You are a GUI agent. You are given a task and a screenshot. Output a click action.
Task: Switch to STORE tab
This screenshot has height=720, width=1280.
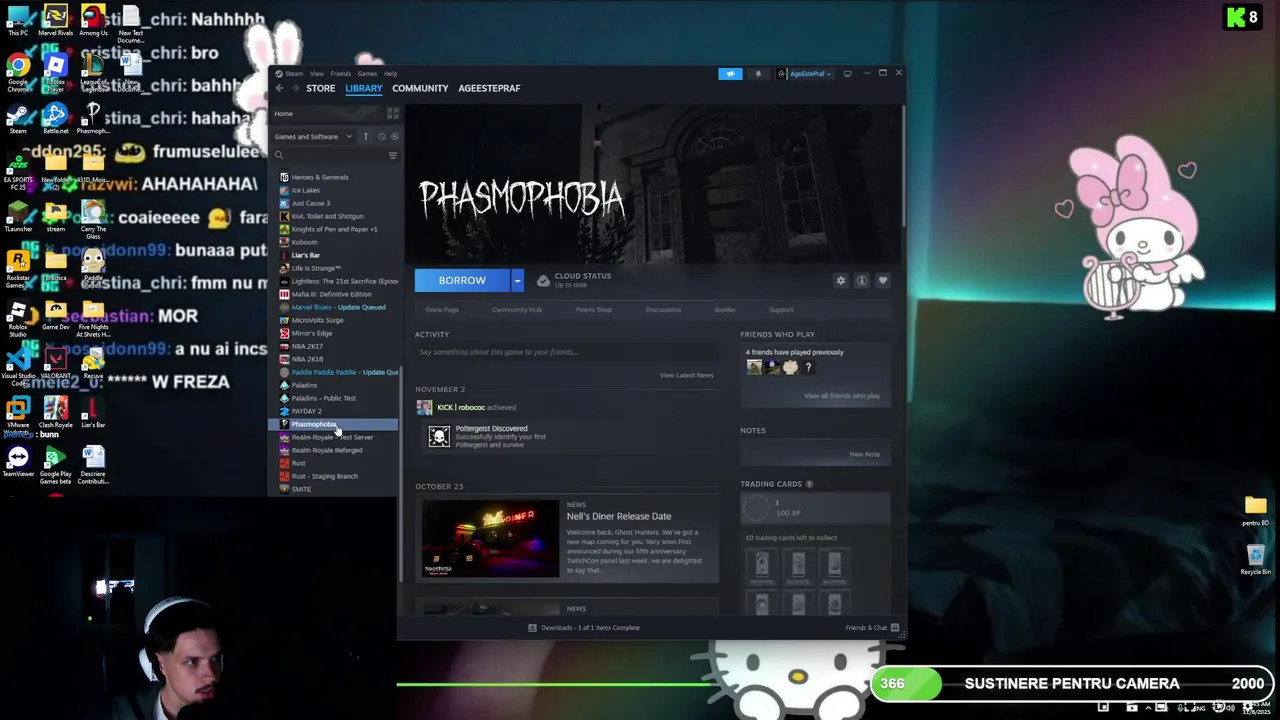[320, 88]
